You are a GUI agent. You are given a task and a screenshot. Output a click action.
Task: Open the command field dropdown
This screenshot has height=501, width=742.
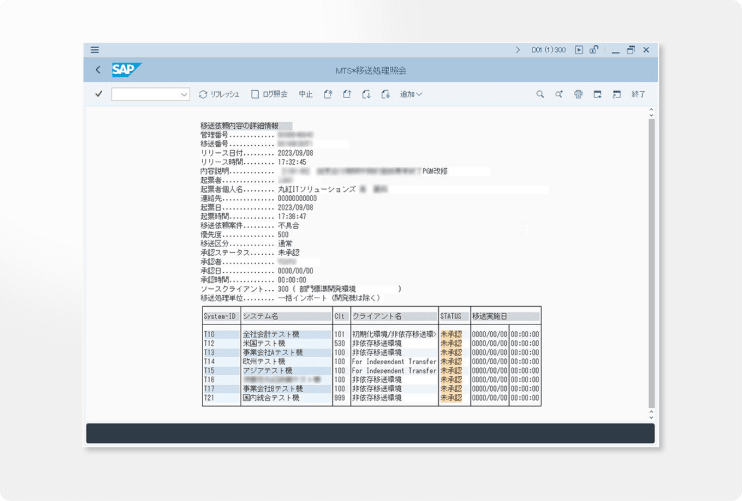point(184,94)
